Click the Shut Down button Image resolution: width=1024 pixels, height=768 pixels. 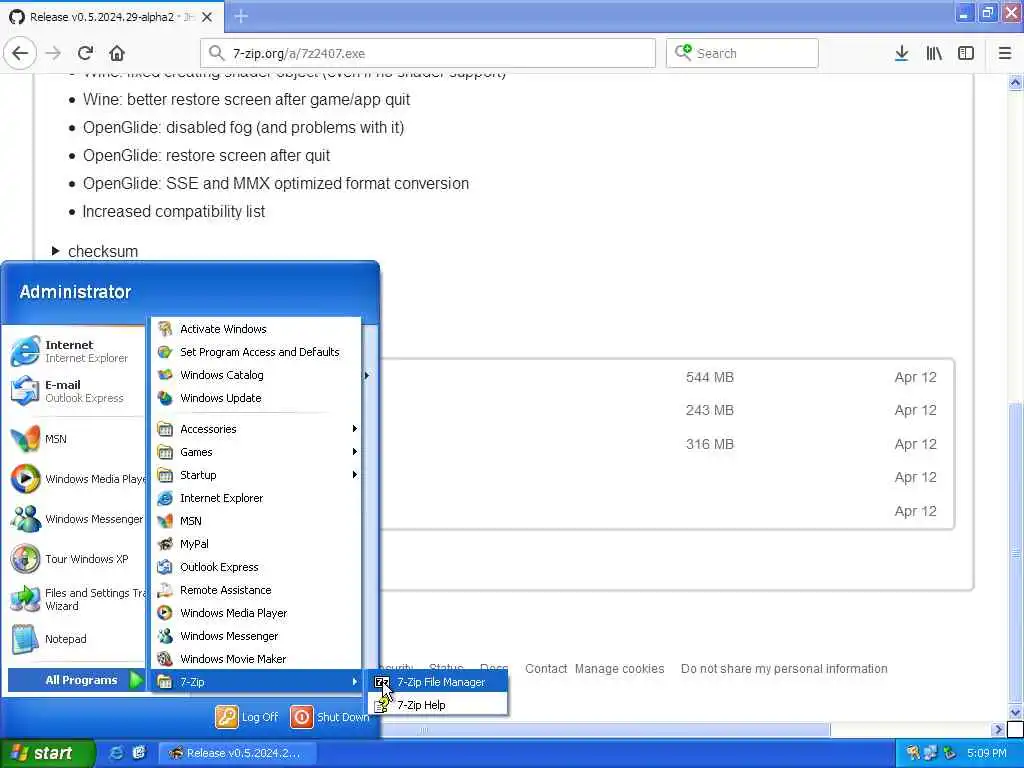pos(329,717)
